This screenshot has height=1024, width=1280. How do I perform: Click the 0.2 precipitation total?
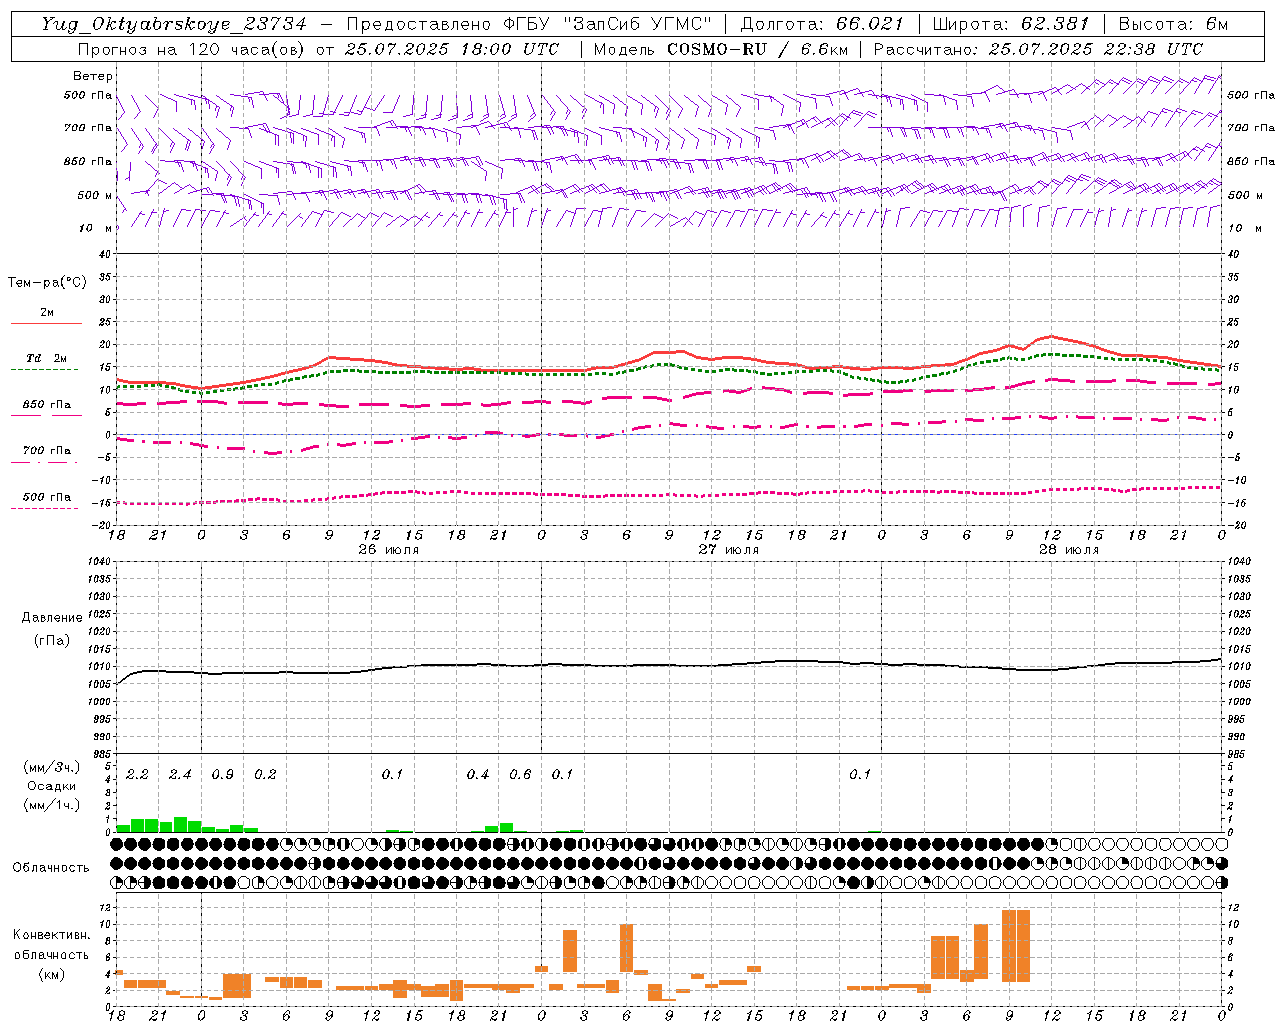tap(265, 775)
